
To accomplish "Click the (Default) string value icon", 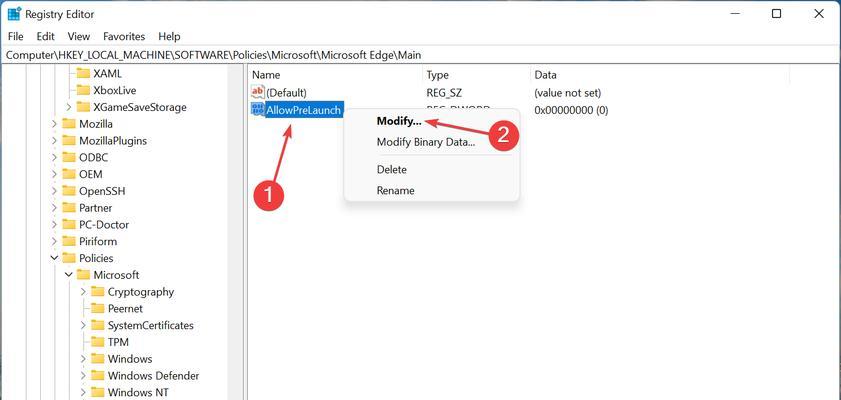I will pos(258,92).
